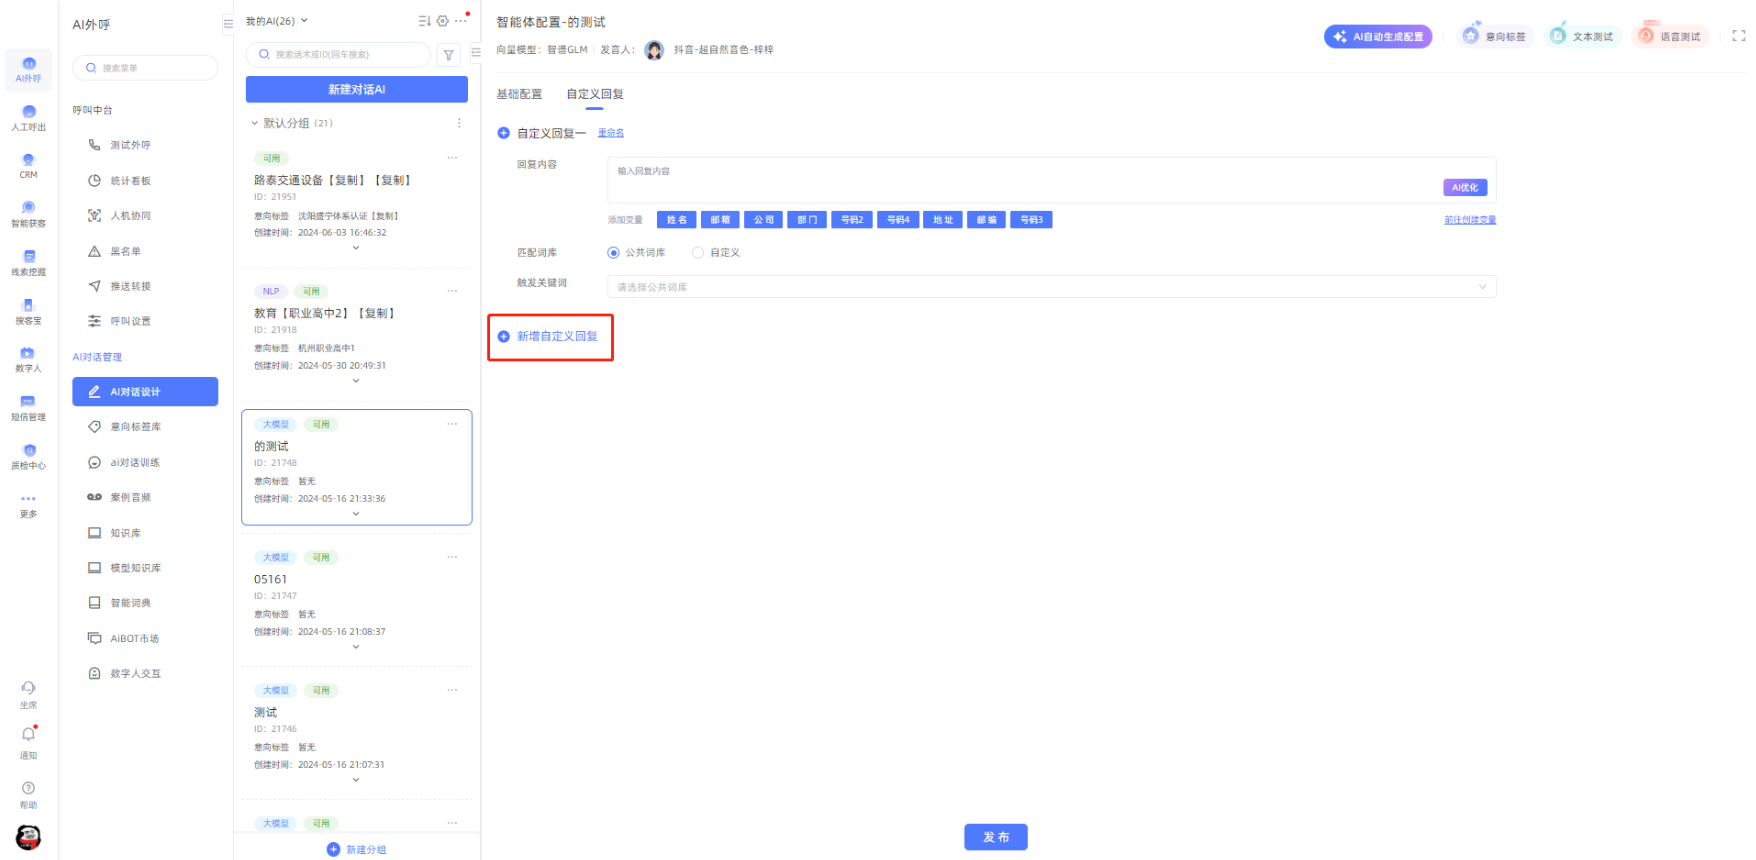This screenshot has height=860, width=1756.
Task: Open the CRM icon in left sidebar
Action: (x=28, y=161)
